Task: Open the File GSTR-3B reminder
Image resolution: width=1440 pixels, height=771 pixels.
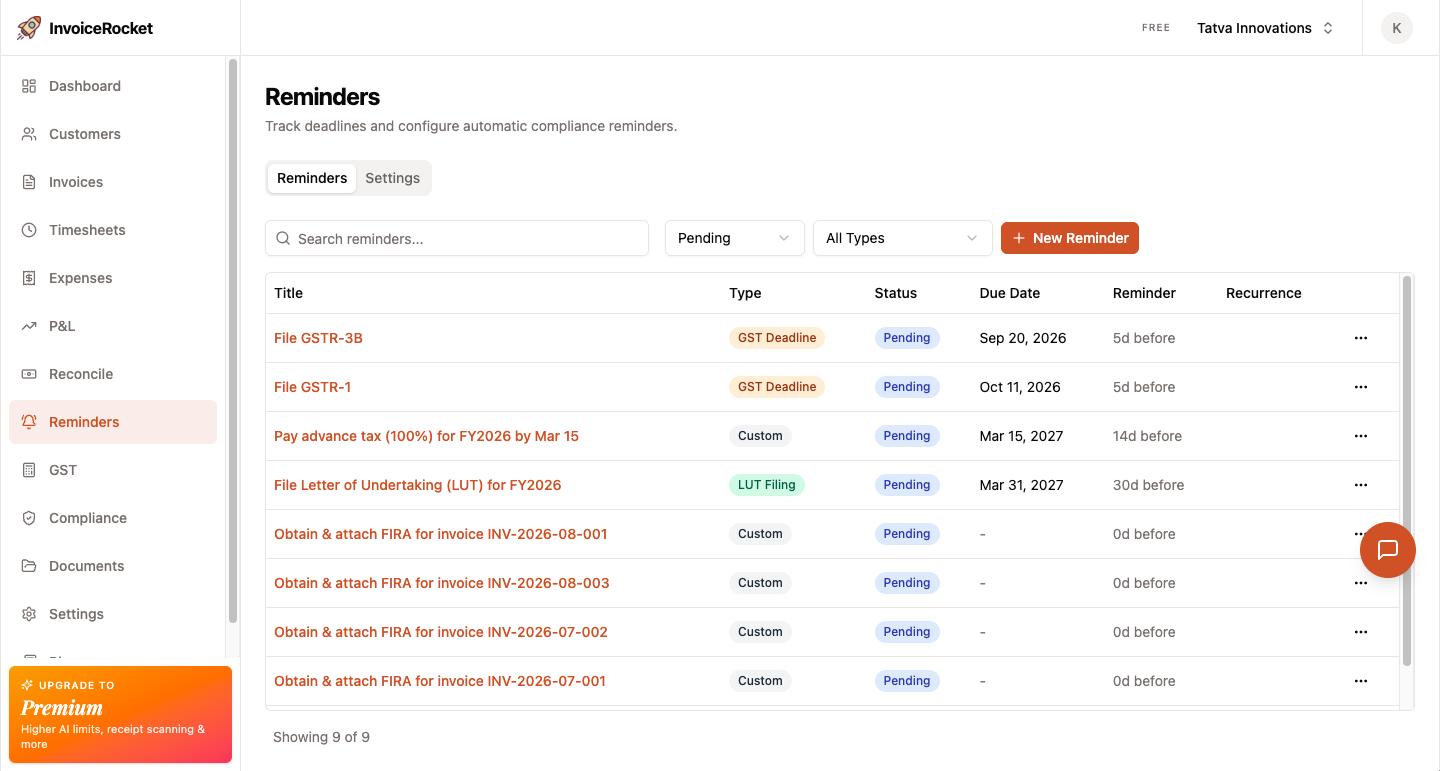Action: [x=318, y=338]
